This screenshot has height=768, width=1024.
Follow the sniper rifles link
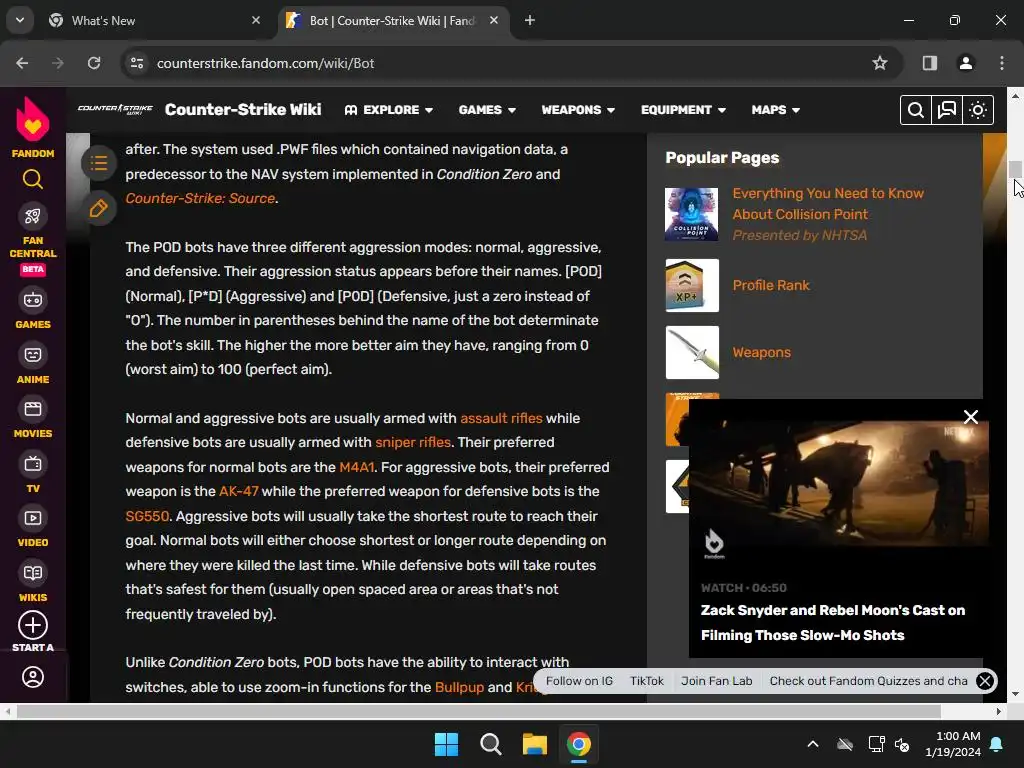click(x=413, y=442)
